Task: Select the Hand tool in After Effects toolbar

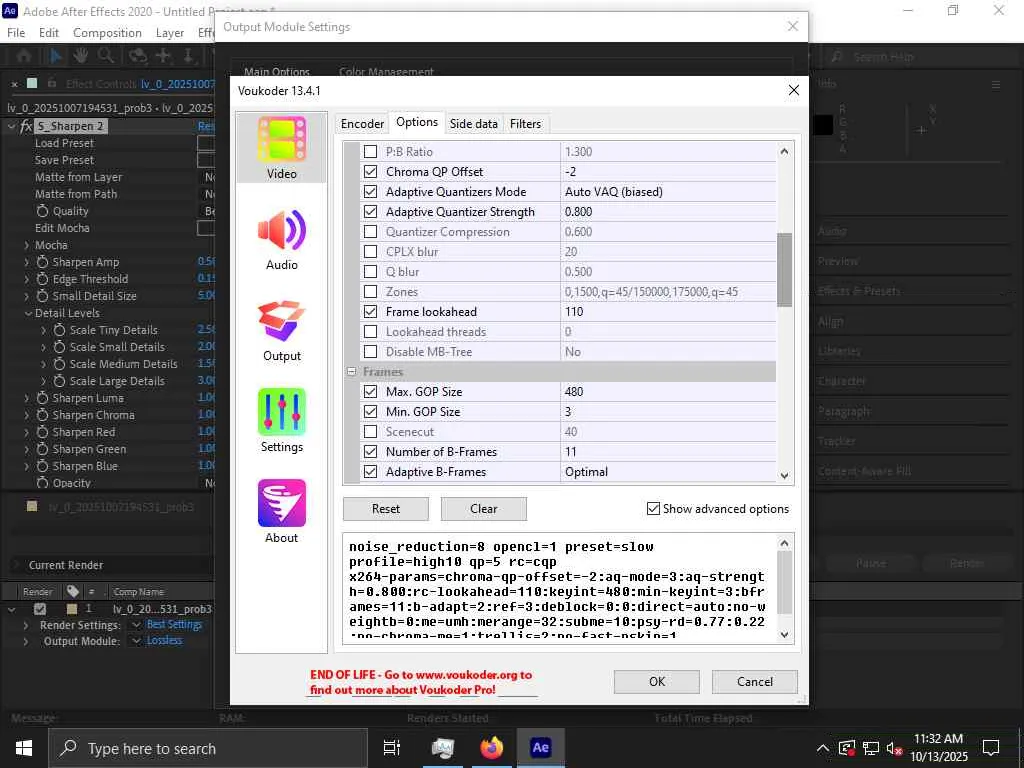Action: point(81,56)
